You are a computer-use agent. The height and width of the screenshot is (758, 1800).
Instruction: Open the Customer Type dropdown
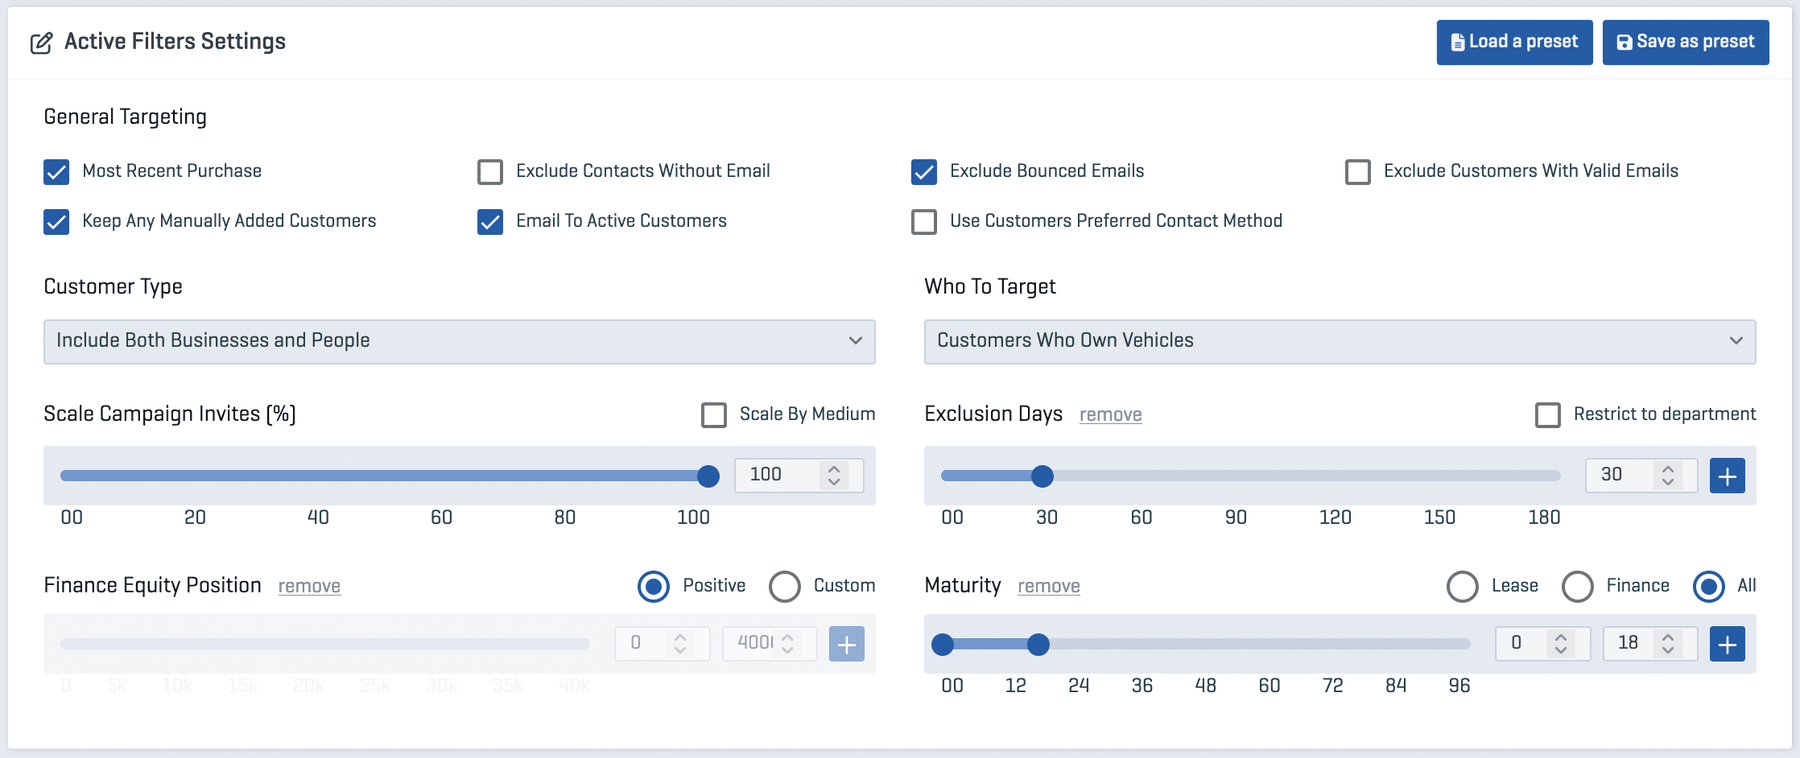[x=460, y=342]
